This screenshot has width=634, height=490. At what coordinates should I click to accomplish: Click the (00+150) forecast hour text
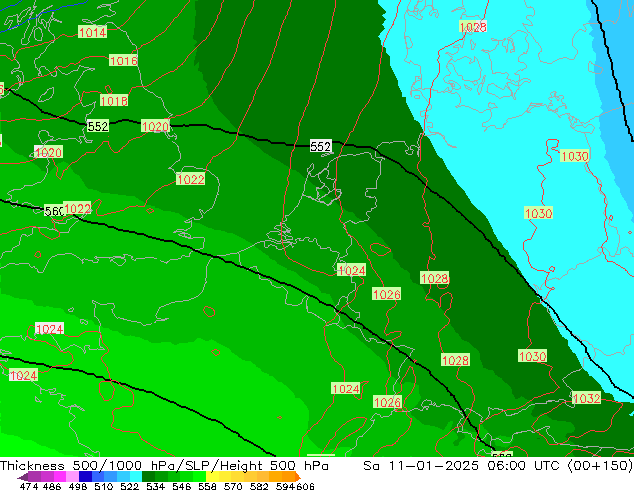pos(600,466)
